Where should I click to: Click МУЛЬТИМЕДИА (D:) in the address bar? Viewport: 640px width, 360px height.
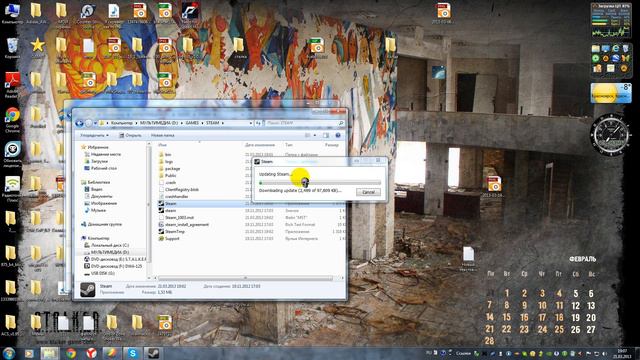tap(159, 123)
